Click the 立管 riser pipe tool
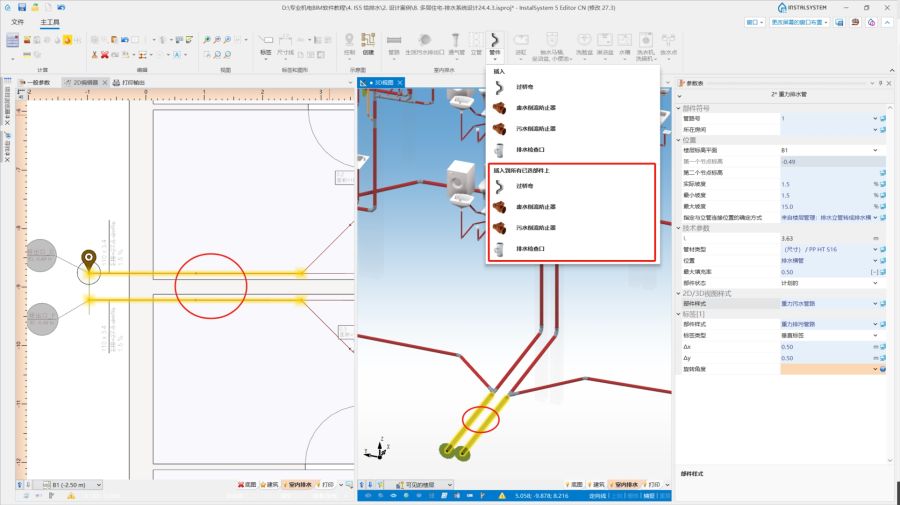Screen dimensions: 900x505 click(476, 43)
